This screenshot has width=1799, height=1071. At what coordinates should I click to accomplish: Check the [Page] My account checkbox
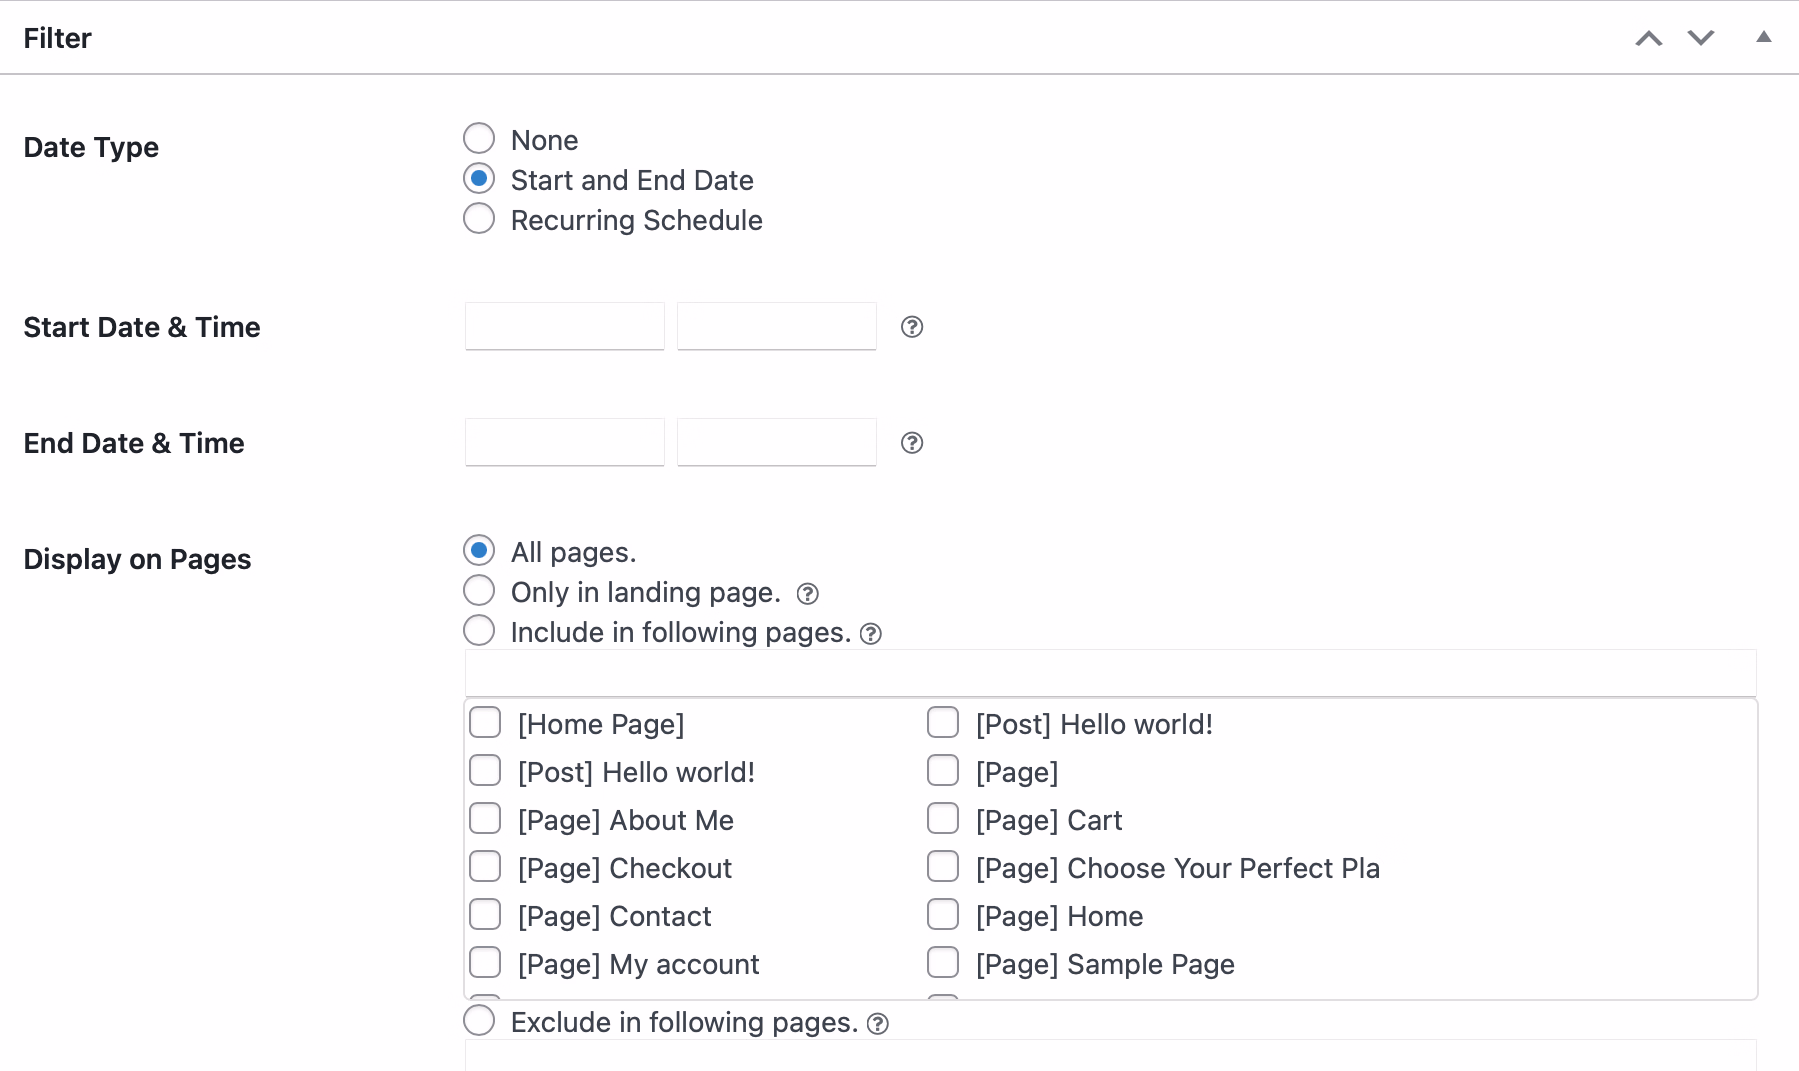485,962
